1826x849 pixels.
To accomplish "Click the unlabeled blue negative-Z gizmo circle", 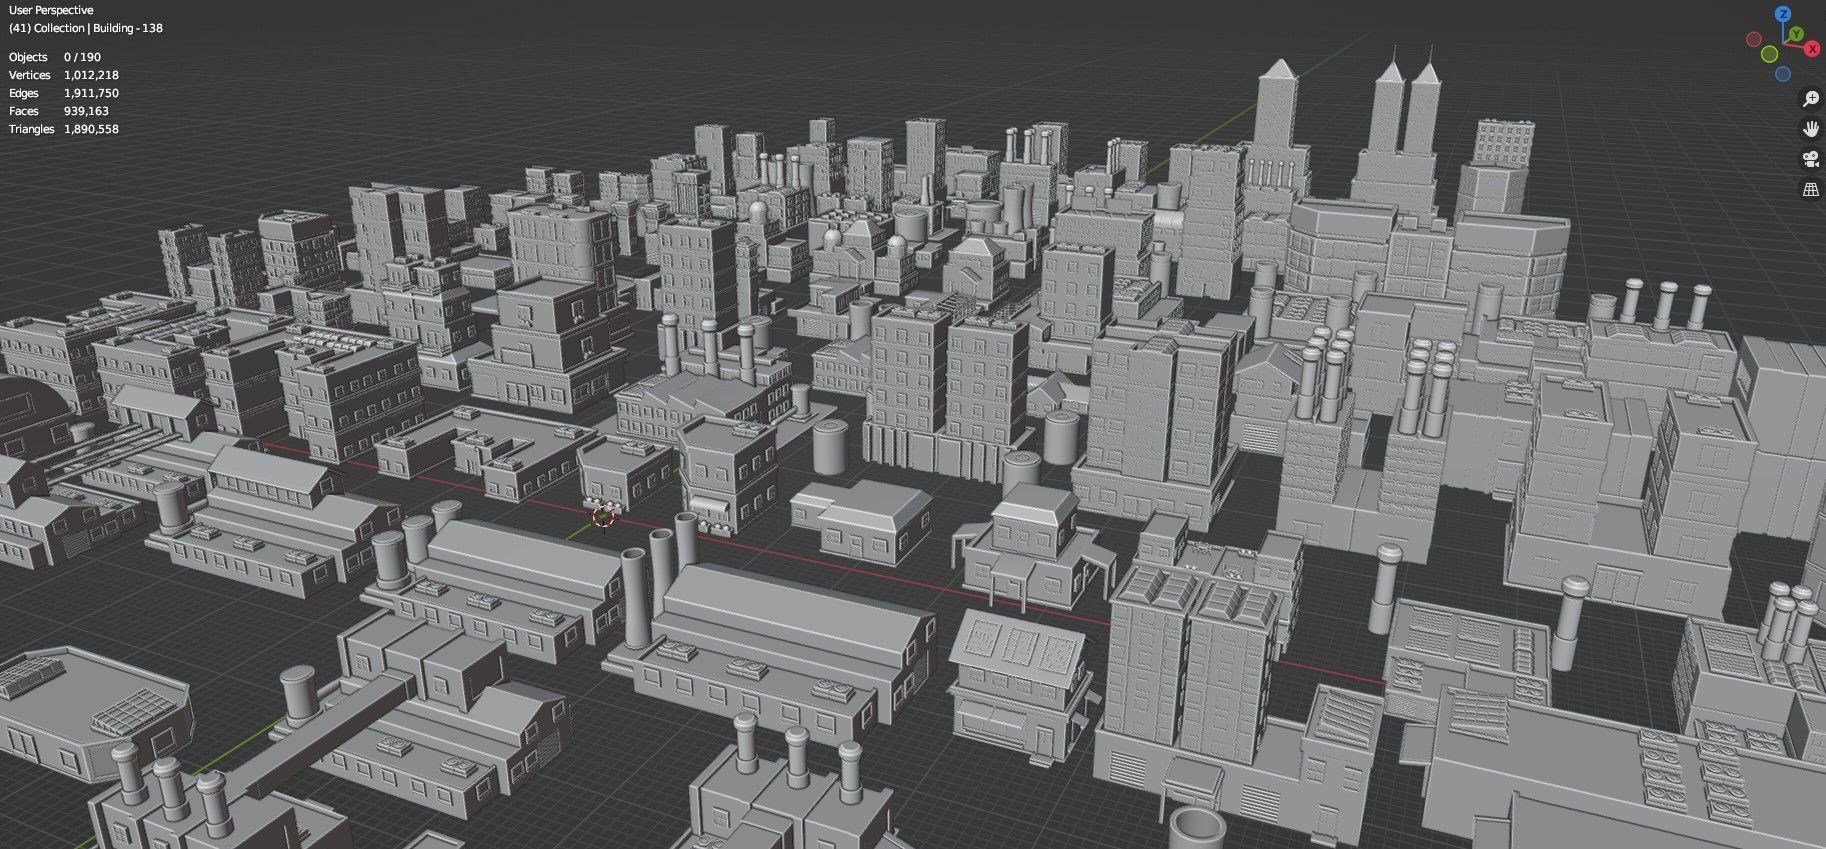I will [x=1783, y=74].
